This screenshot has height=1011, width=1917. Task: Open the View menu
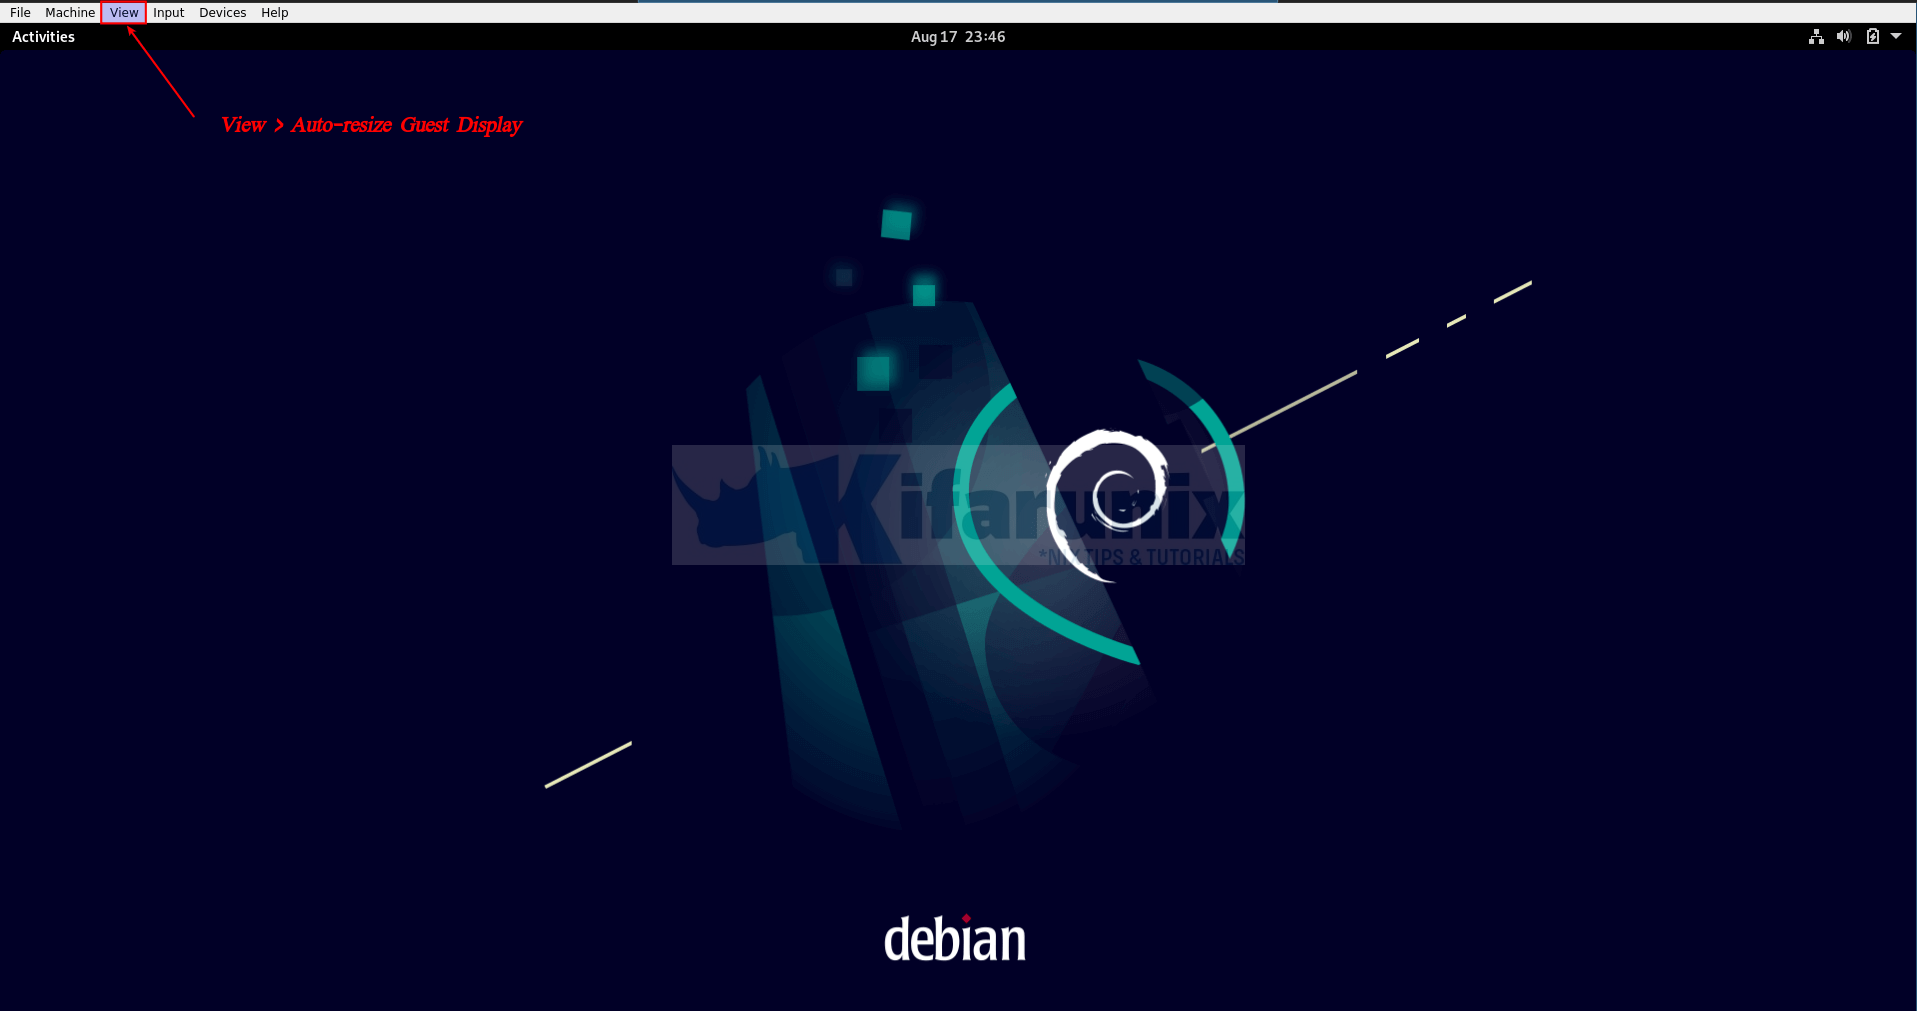123,12
